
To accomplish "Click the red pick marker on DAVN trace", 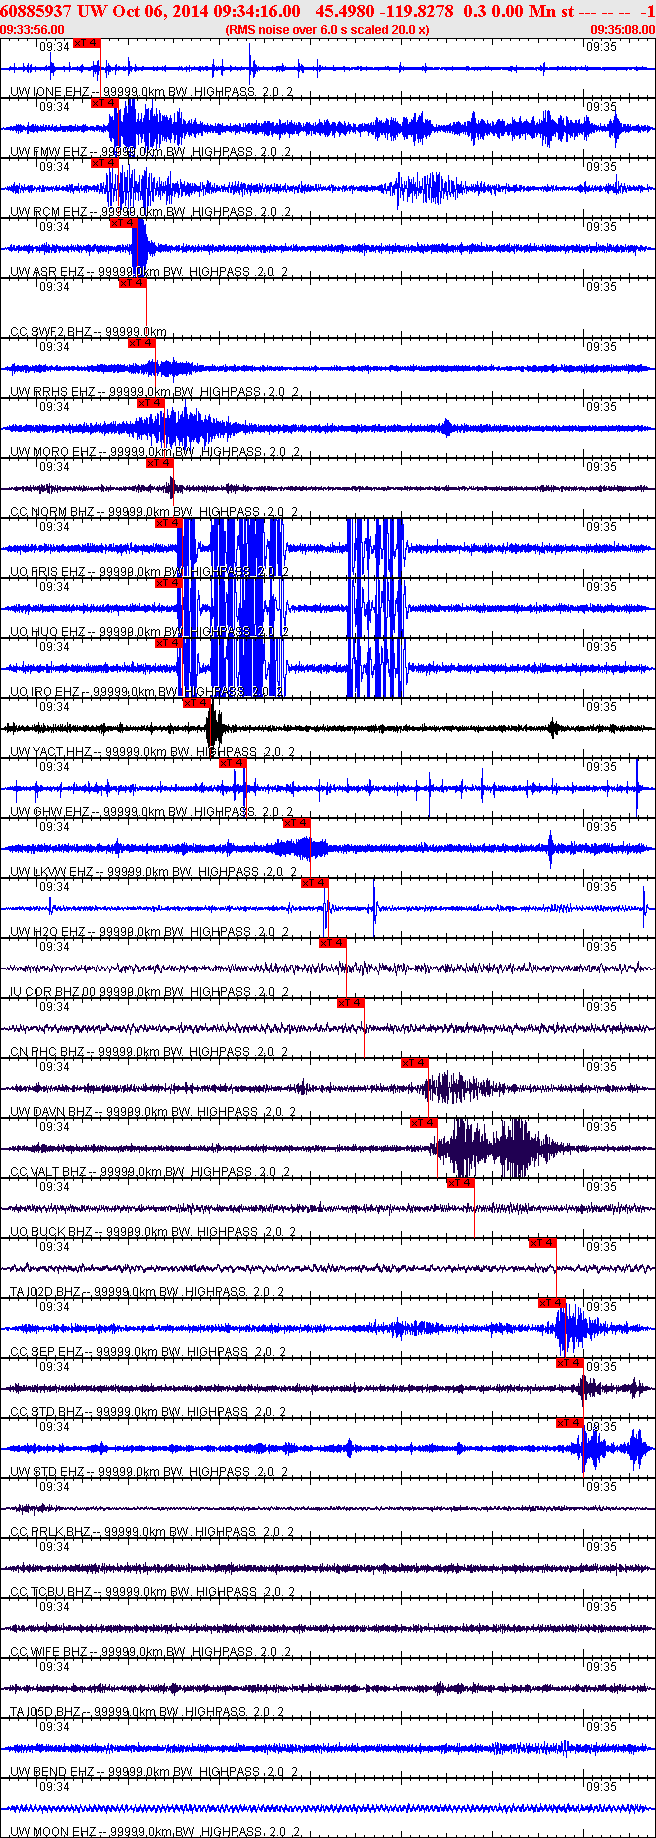I will click(415, 1063).
